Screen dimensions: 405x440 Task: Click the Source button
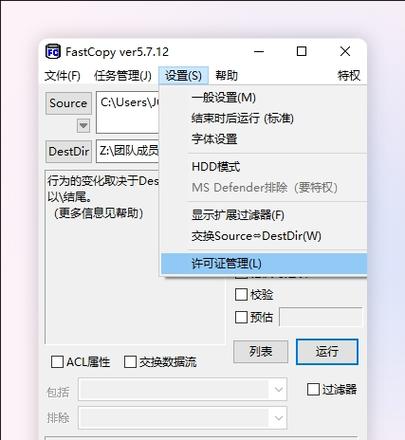[68, 103]
